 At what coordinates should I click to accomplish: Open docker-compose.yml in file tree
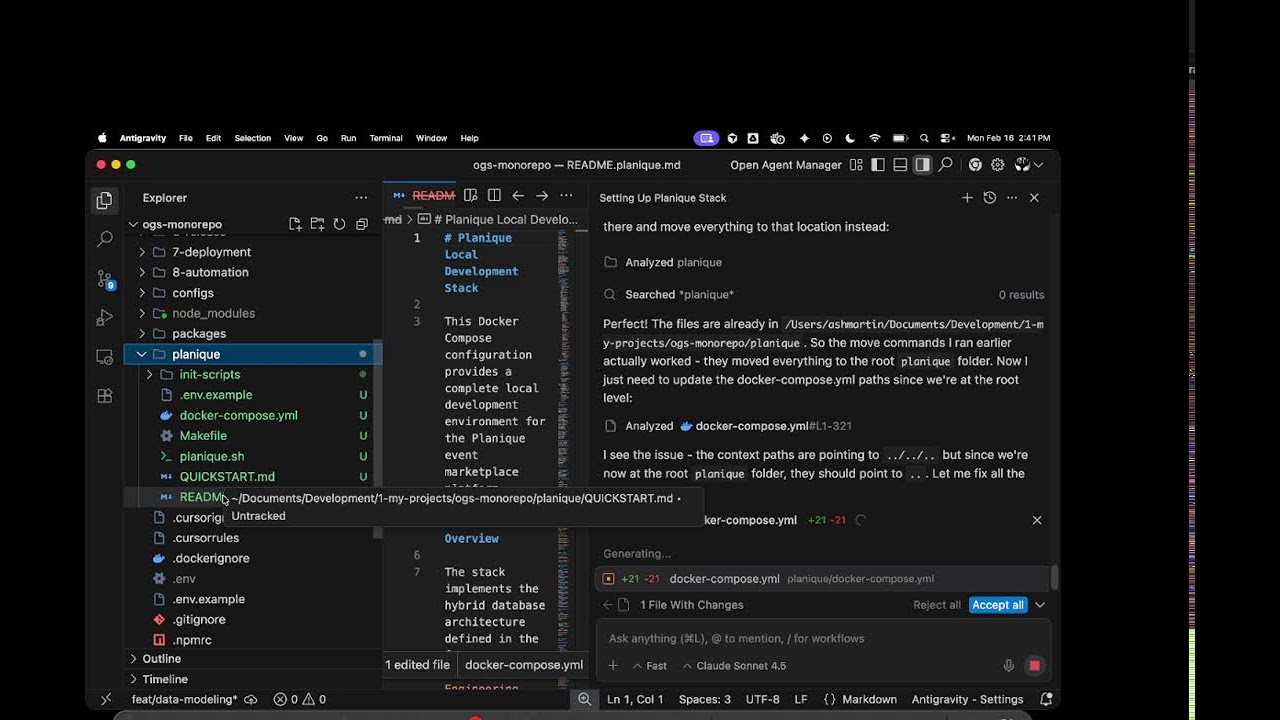(x=238, y=416)
